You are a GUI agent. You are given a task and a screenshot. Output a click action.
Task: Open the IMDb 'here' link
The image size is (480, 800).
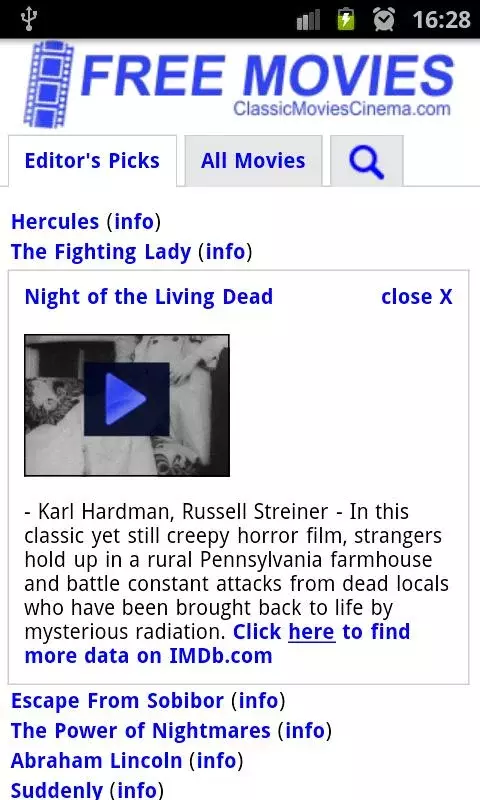312,632
